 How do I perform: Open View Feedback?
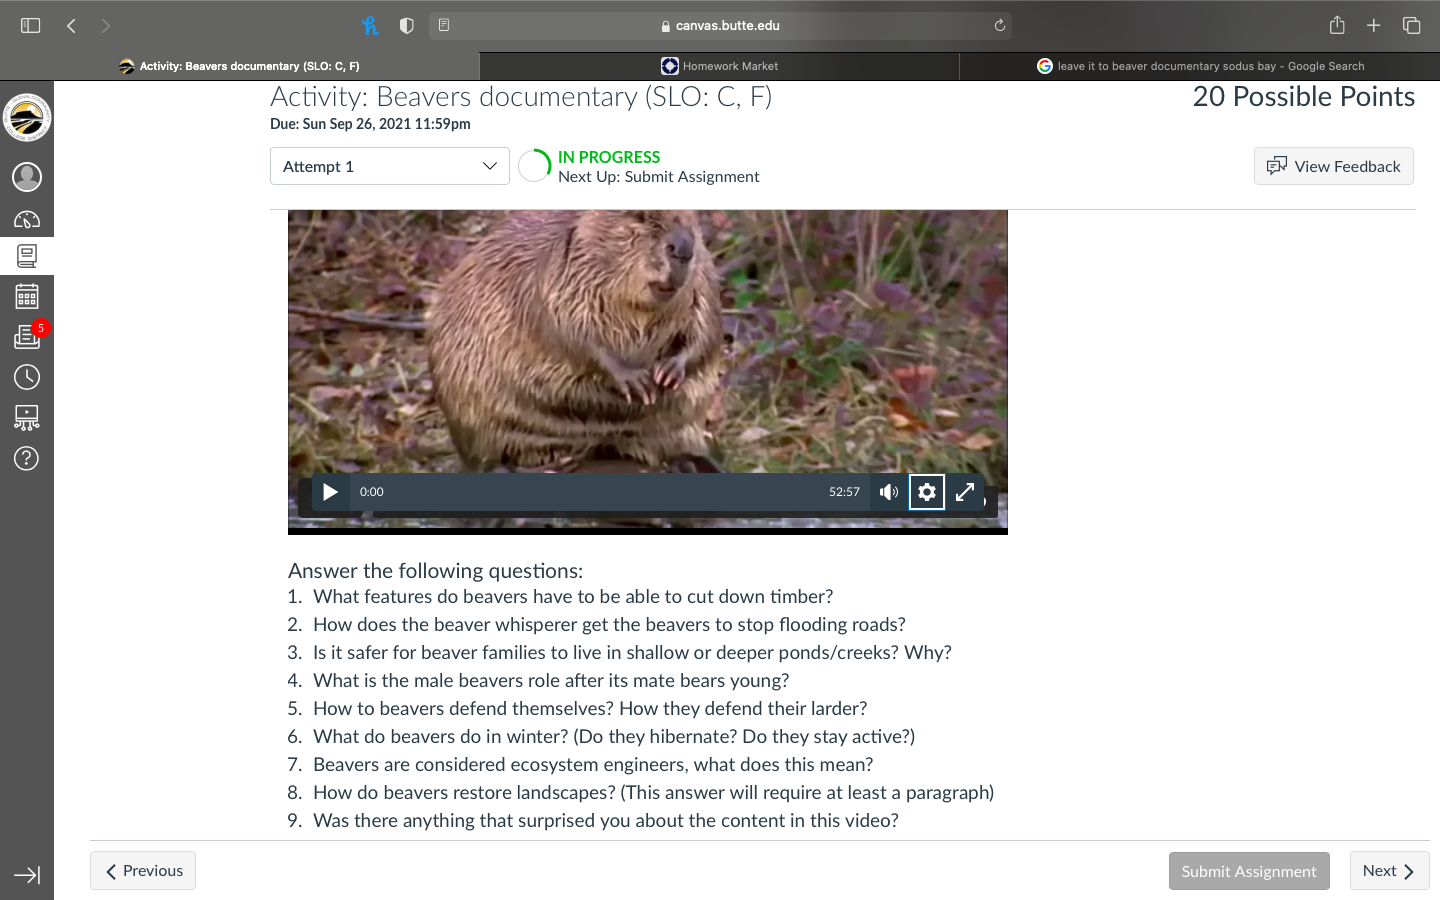(x=1334, y=166)
